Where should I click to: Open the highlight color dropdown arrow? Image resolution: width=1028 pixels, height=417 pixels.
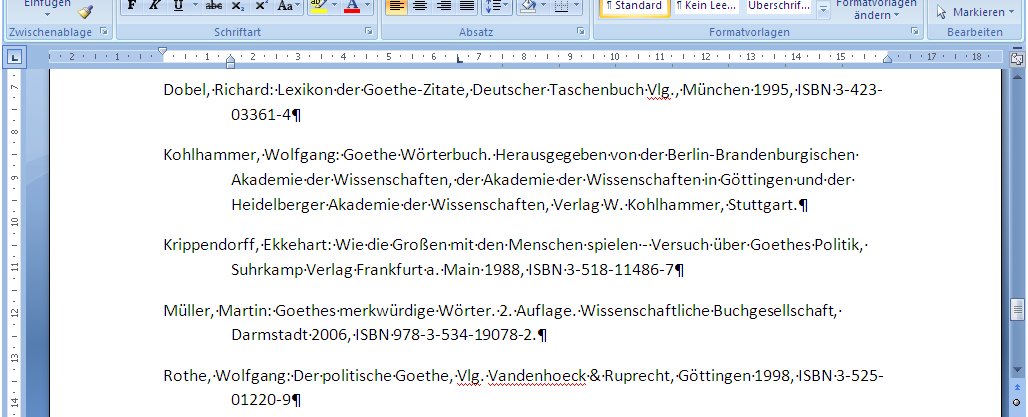(x=335, y=6)
